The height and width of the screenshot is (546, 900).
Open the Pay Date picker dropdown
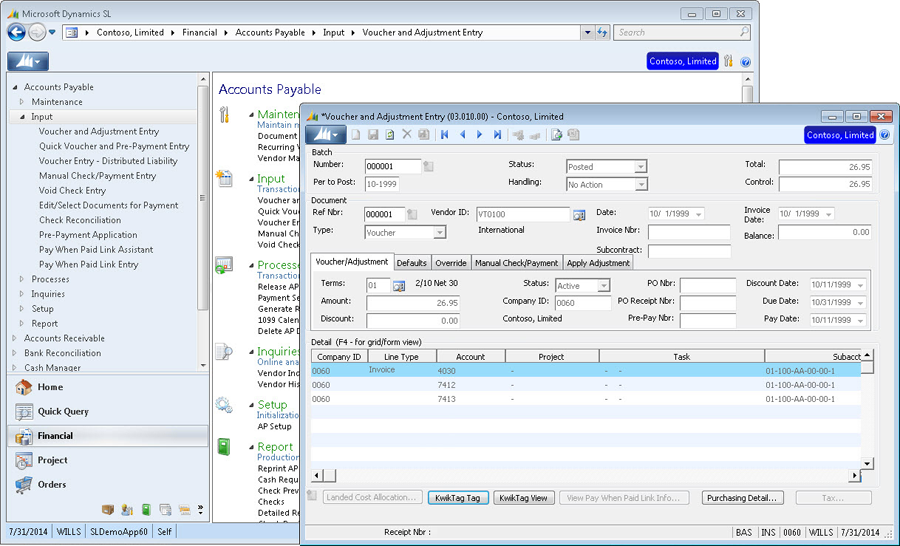(x=860, y=320)
